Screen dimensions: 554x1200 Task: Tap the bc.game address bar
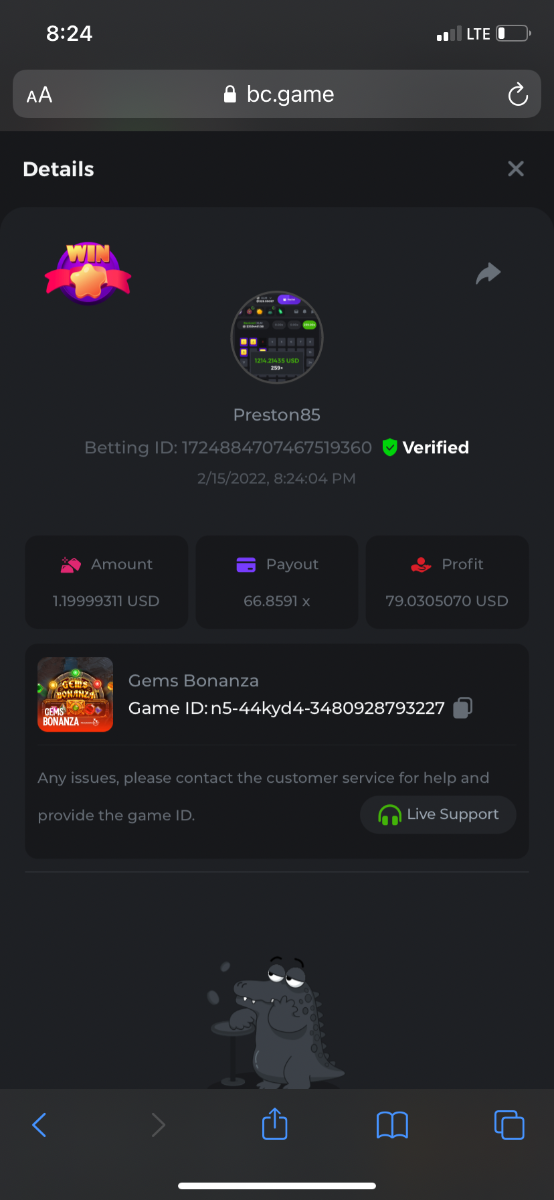click(x=277, y=95)
